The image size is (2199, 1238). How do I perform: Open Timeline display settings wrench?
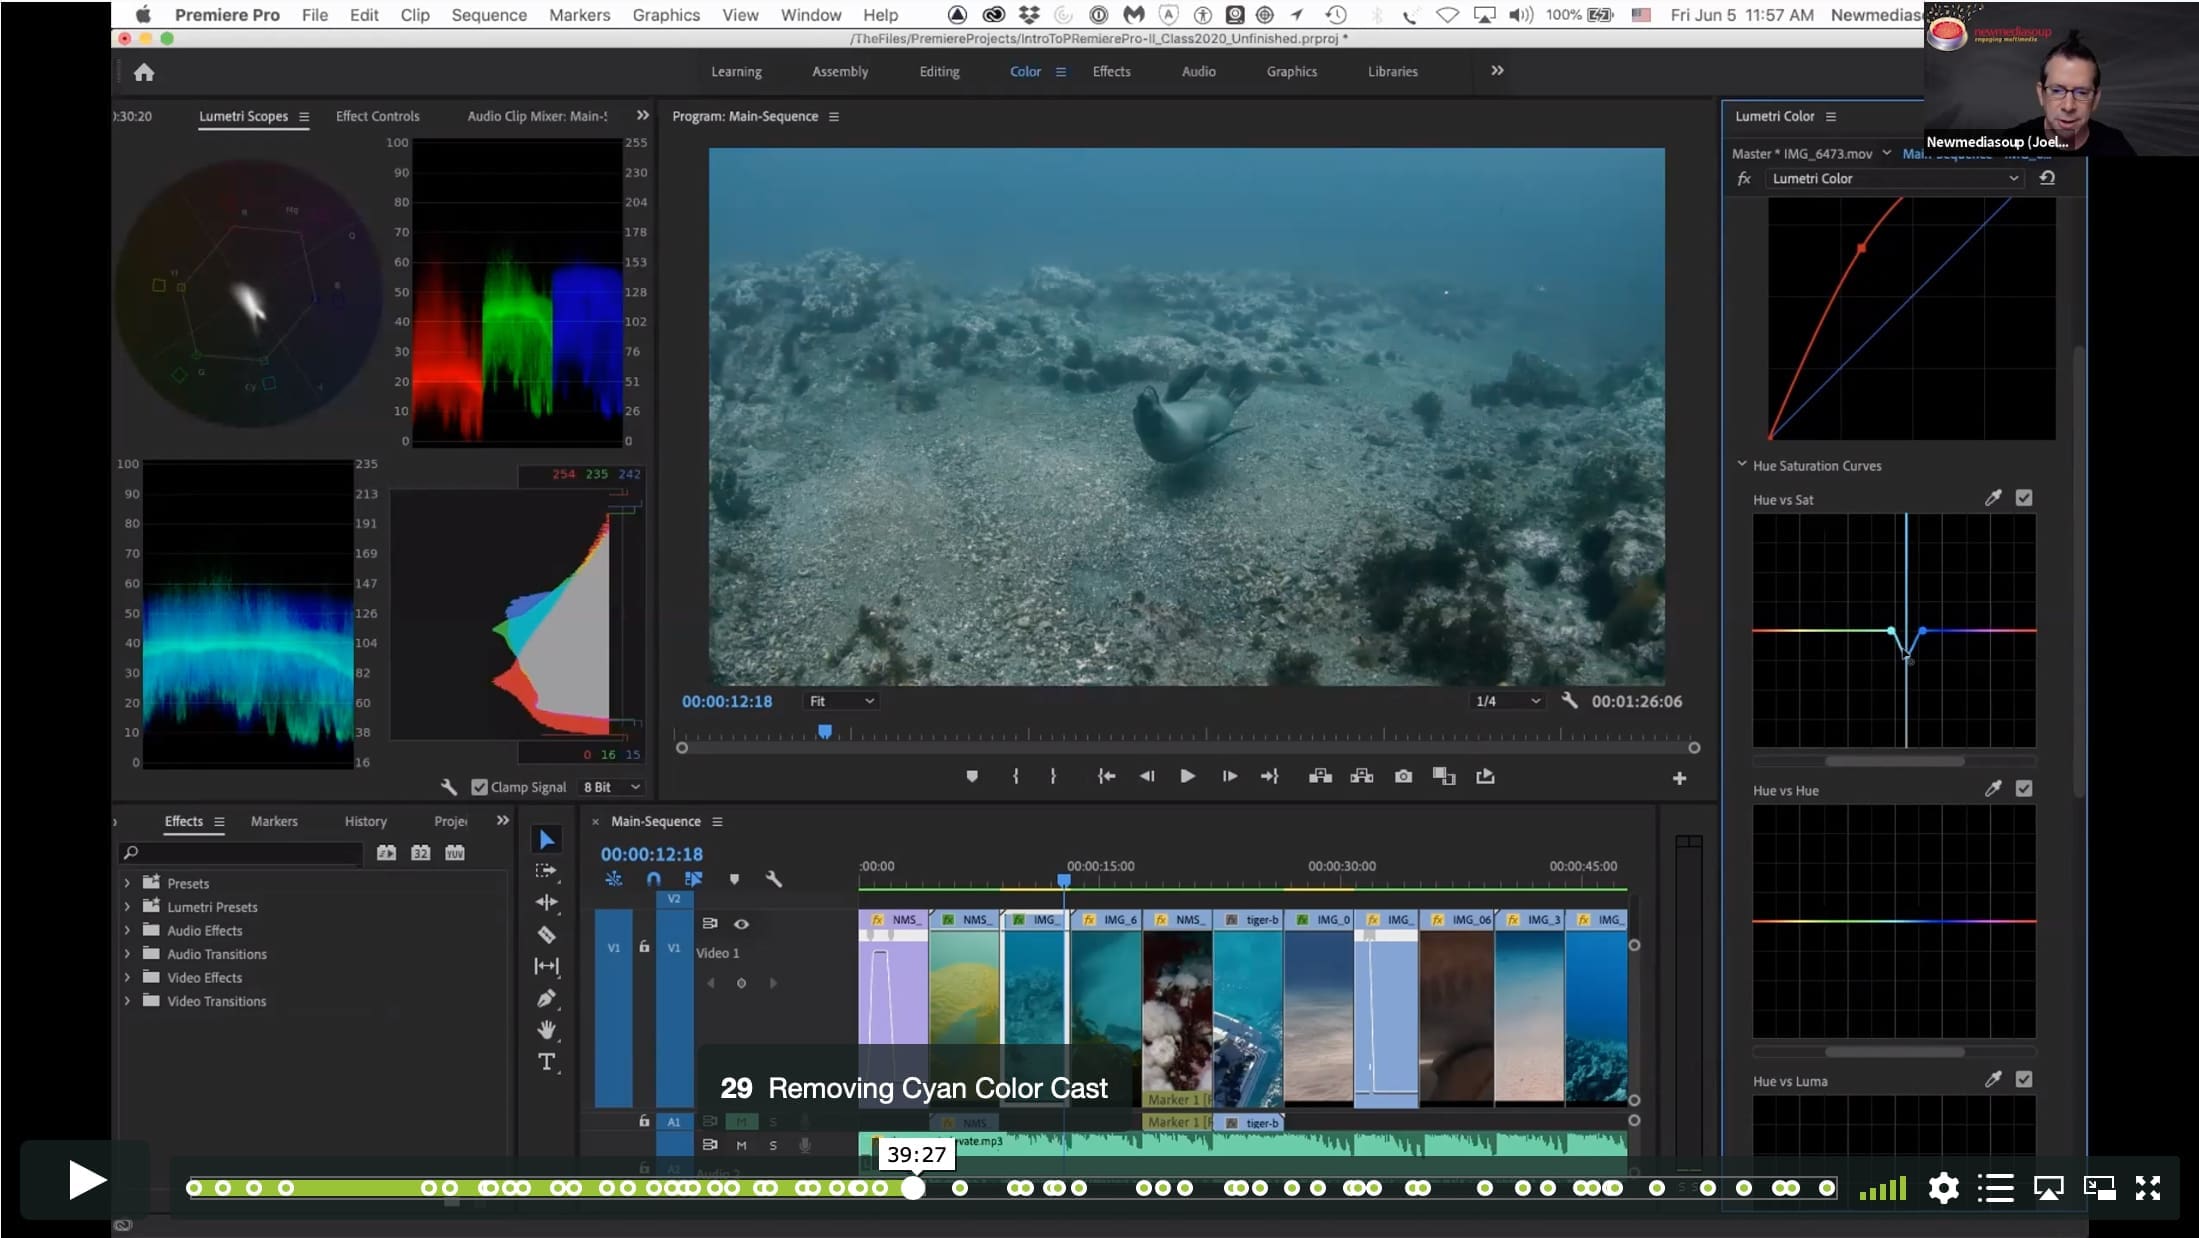click(x=773, y=879)
